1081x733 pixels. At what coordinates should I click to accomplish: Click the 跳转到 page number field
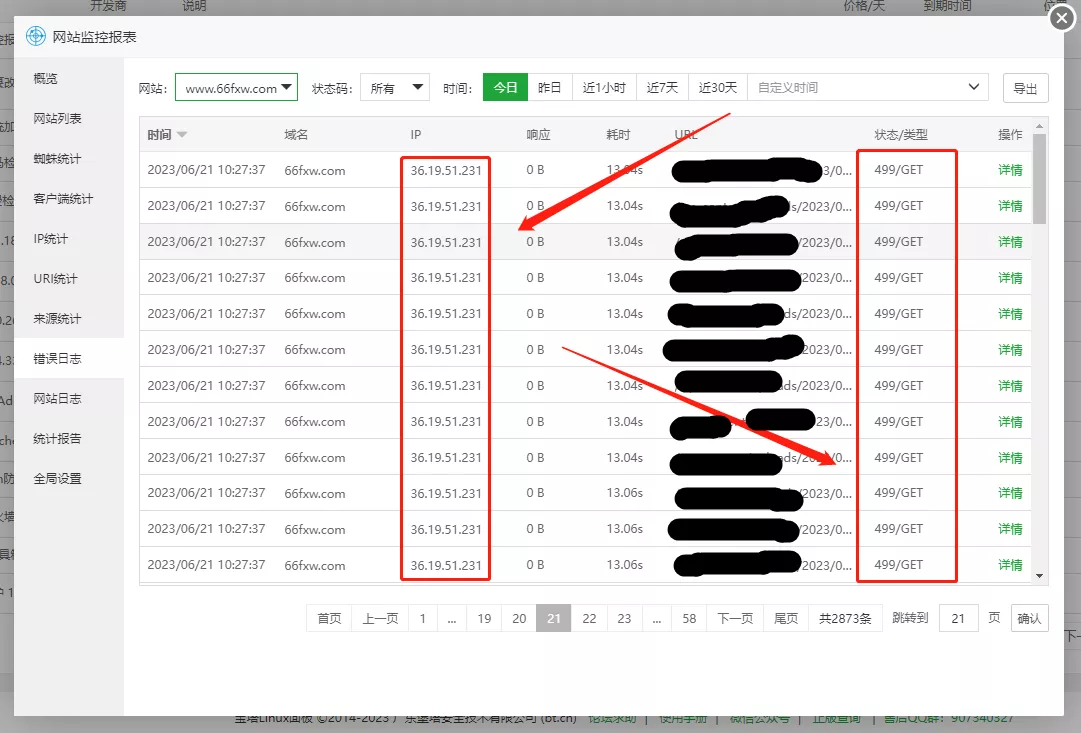[x=958, y=619]
